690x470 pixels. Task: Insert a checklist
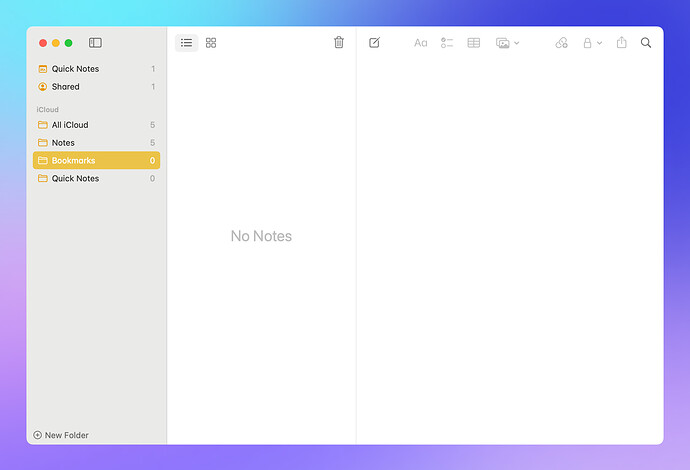pyautogui.click(x=447, y=43)
